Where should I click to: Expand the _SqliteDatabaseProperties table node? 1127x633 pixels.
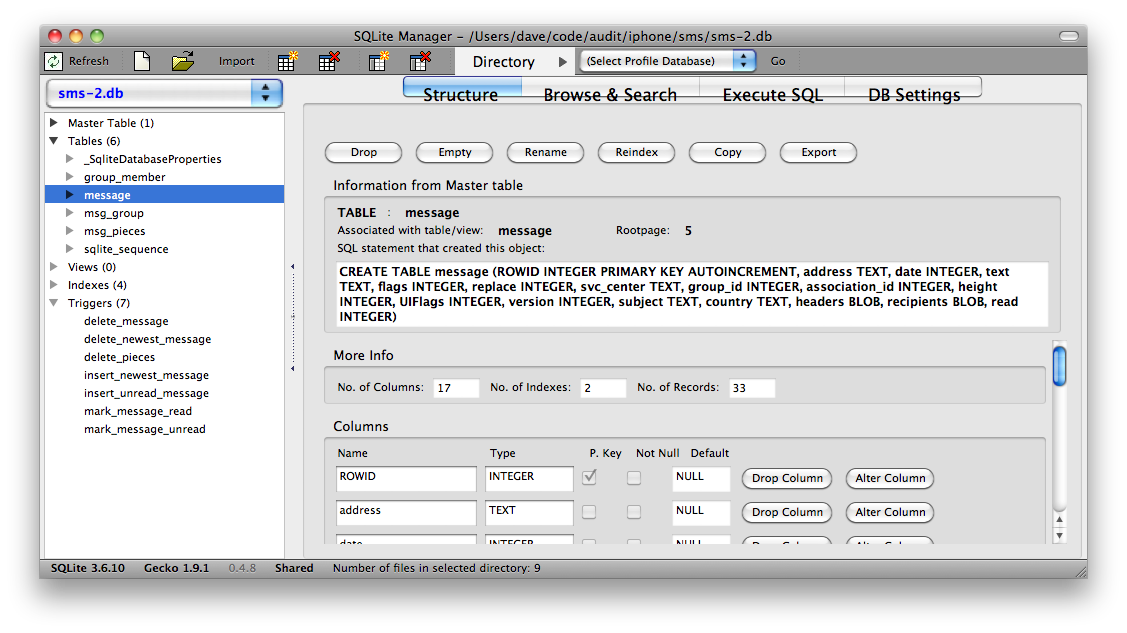pyautogui.click(x=70, y=159)
